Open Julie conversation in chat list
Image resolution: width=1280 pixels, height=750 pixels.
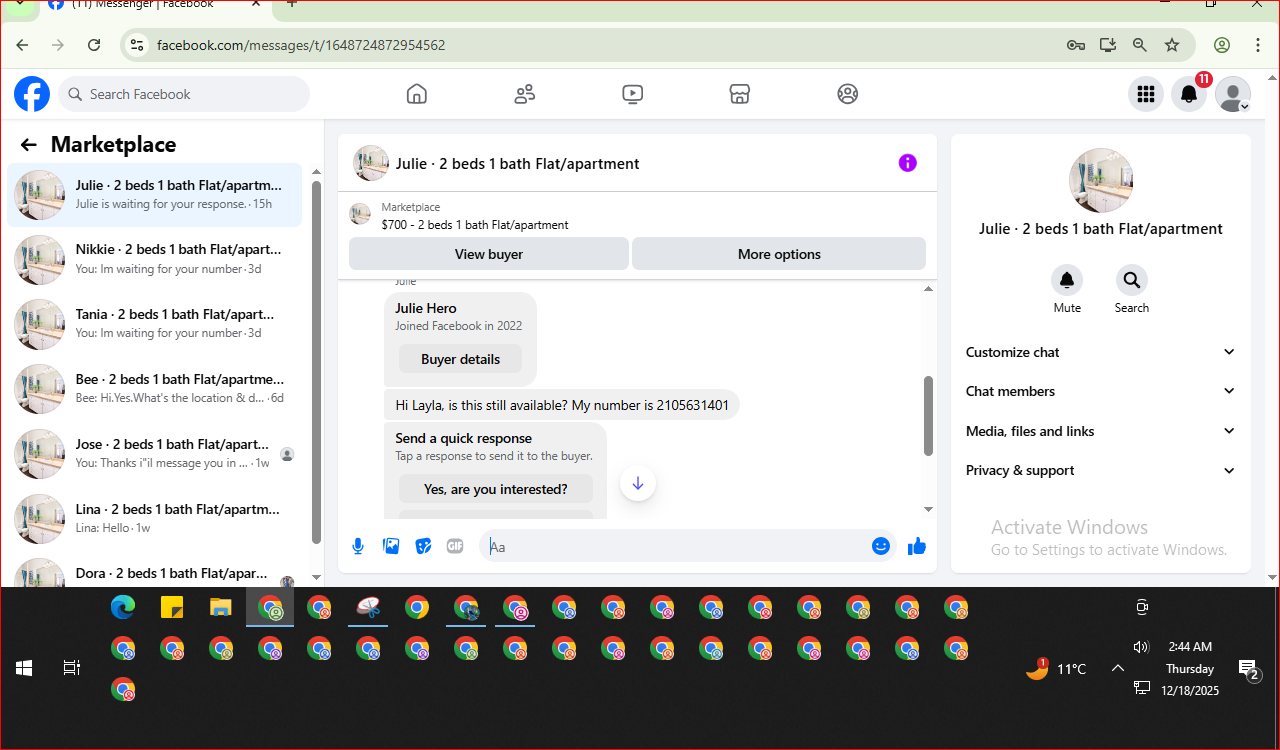155,195
